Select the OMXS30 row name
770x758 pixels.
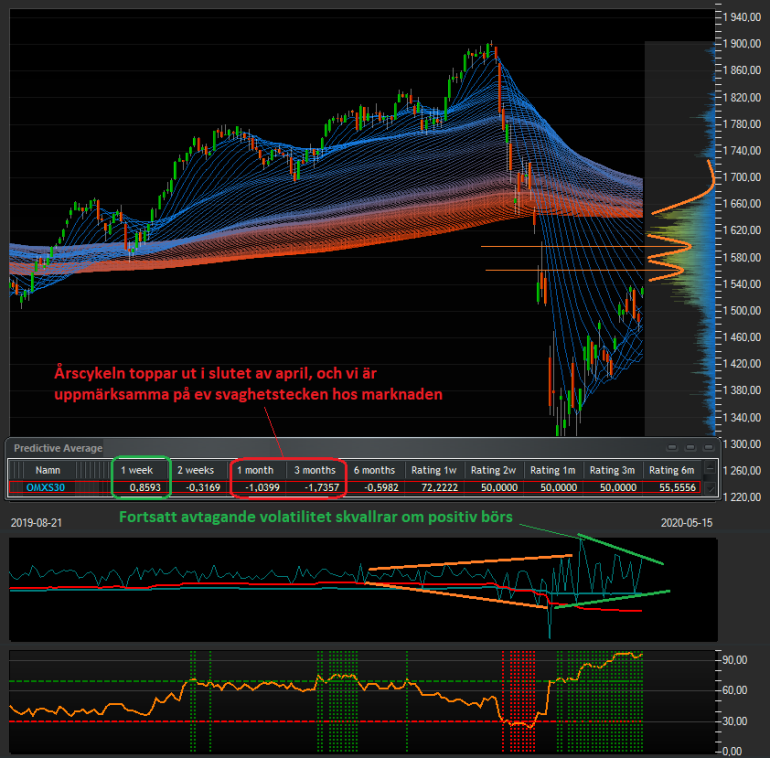[x=45, y=487]
